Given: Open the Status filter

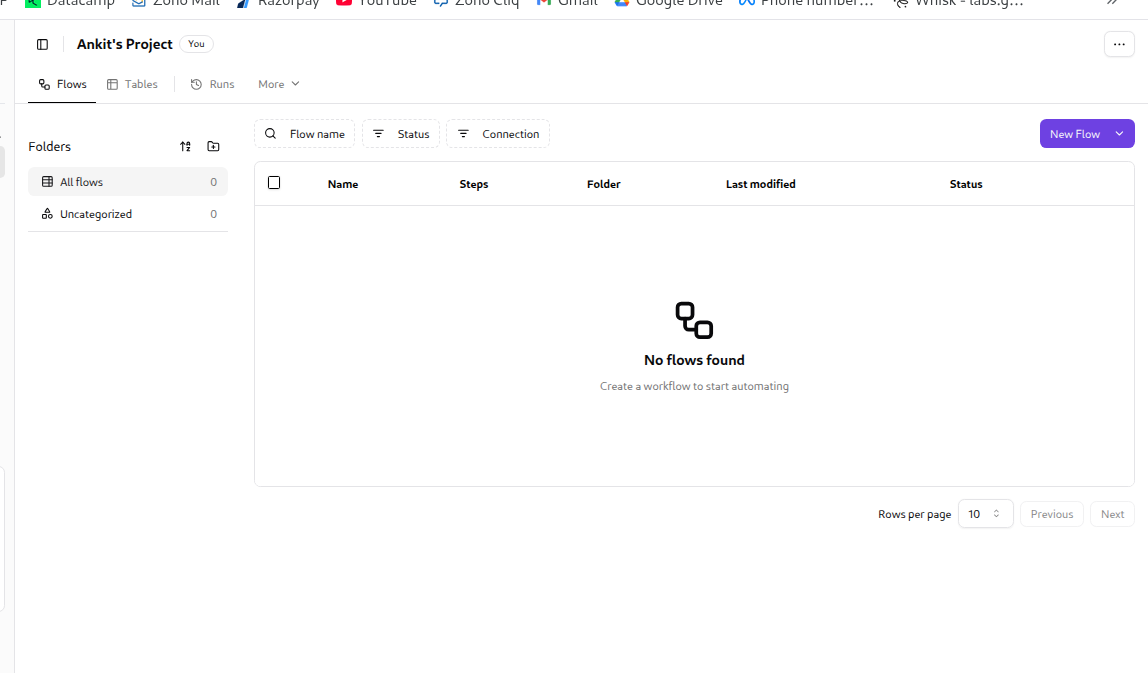Looking at the screenshot, I should click(x=401, y=134).
